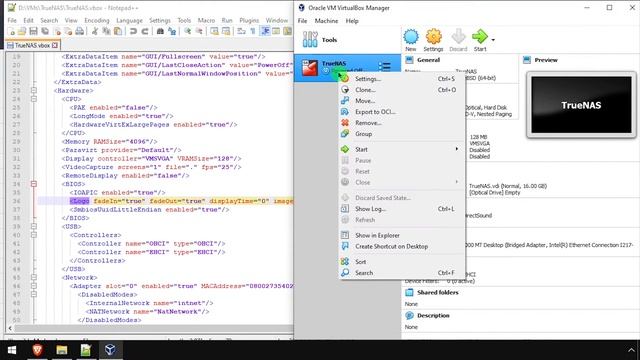Screen dimensions: 640x360
Task: Click the TrueNAS preview thumbnail
Action: pyautogui.click(x=581, y=105)
